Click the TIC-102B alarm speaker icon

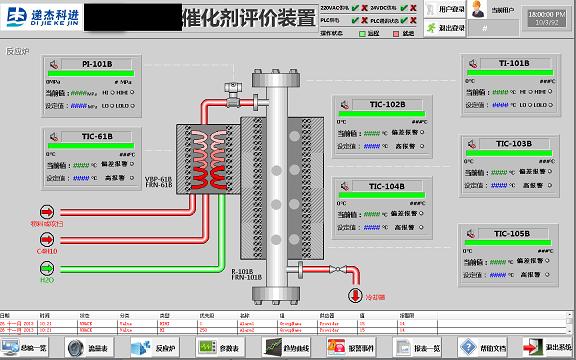coord(344,105)
